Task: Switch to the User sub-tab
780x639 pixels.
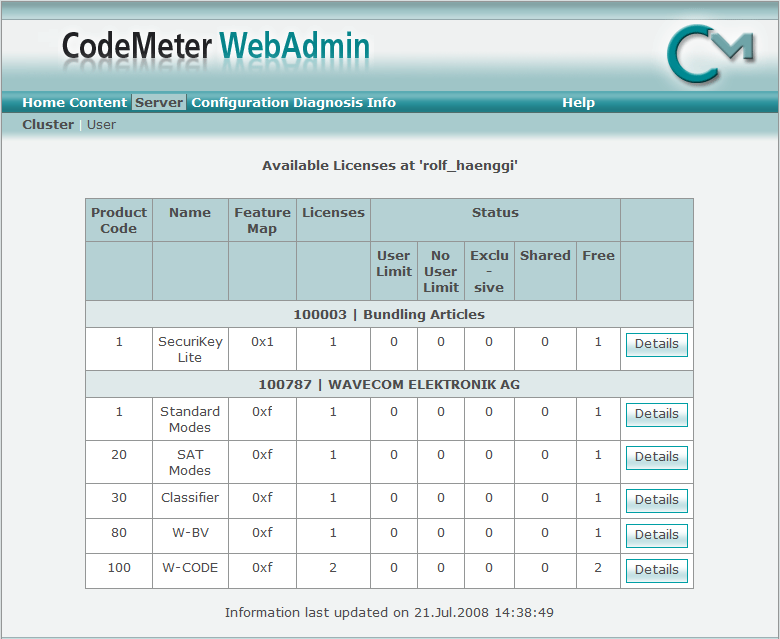Action: pos(101,125)
